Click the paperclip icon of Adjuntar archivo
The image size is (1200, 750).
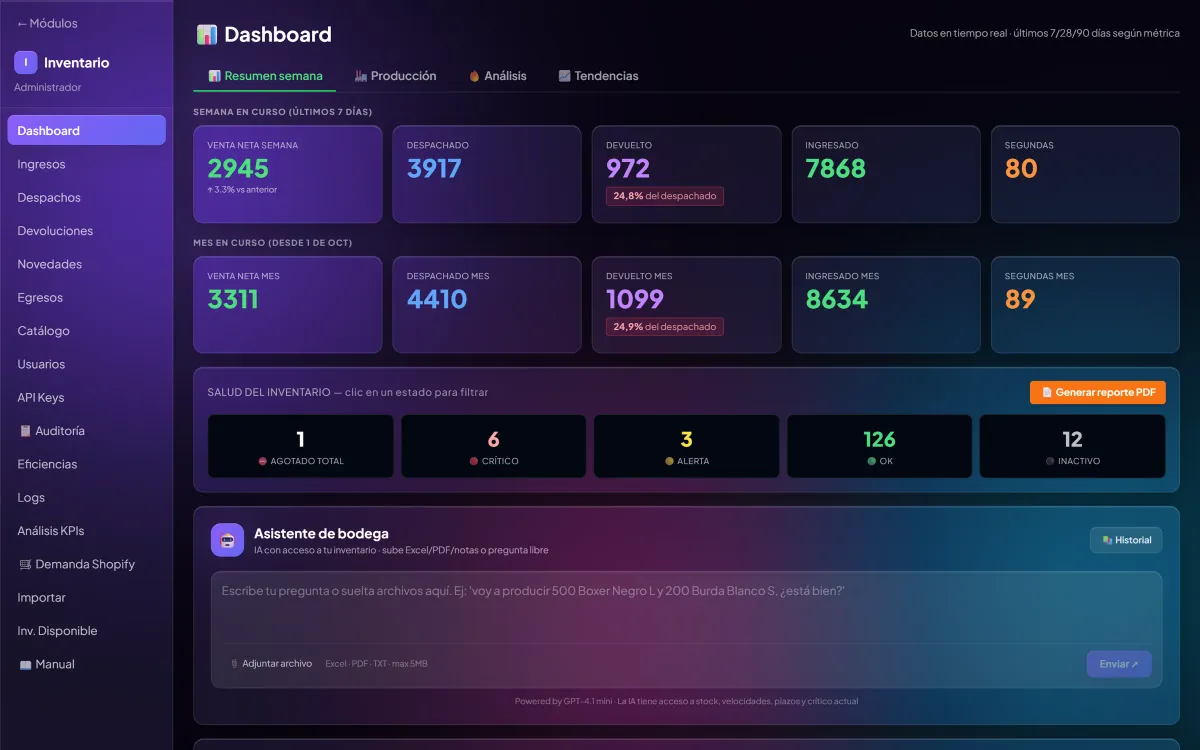[234, 664]
